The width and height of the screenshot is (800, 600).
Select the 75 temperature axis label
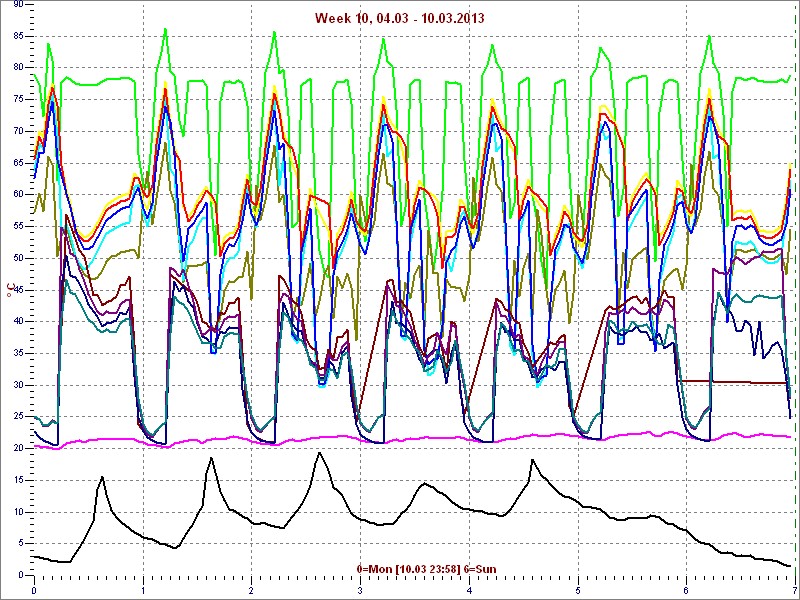tap(18, 99)
